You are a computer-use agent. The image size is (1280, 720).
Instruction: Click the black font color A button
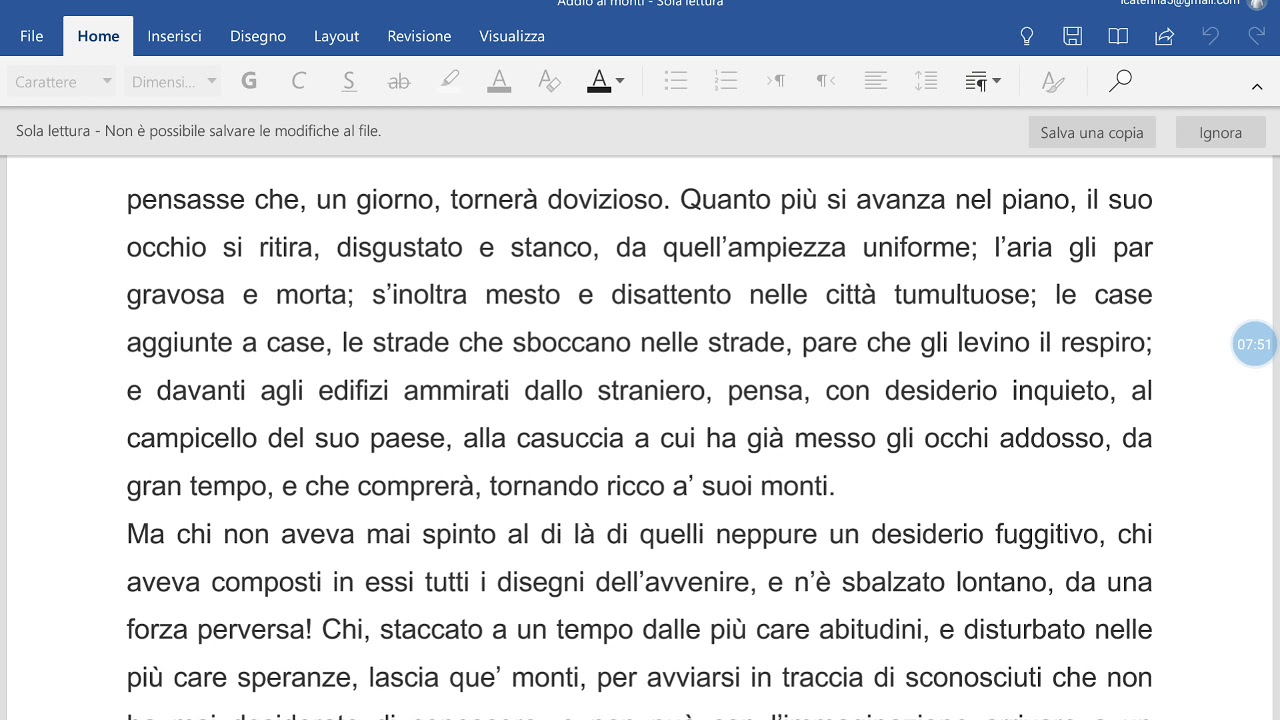click(x=599, y=82)
